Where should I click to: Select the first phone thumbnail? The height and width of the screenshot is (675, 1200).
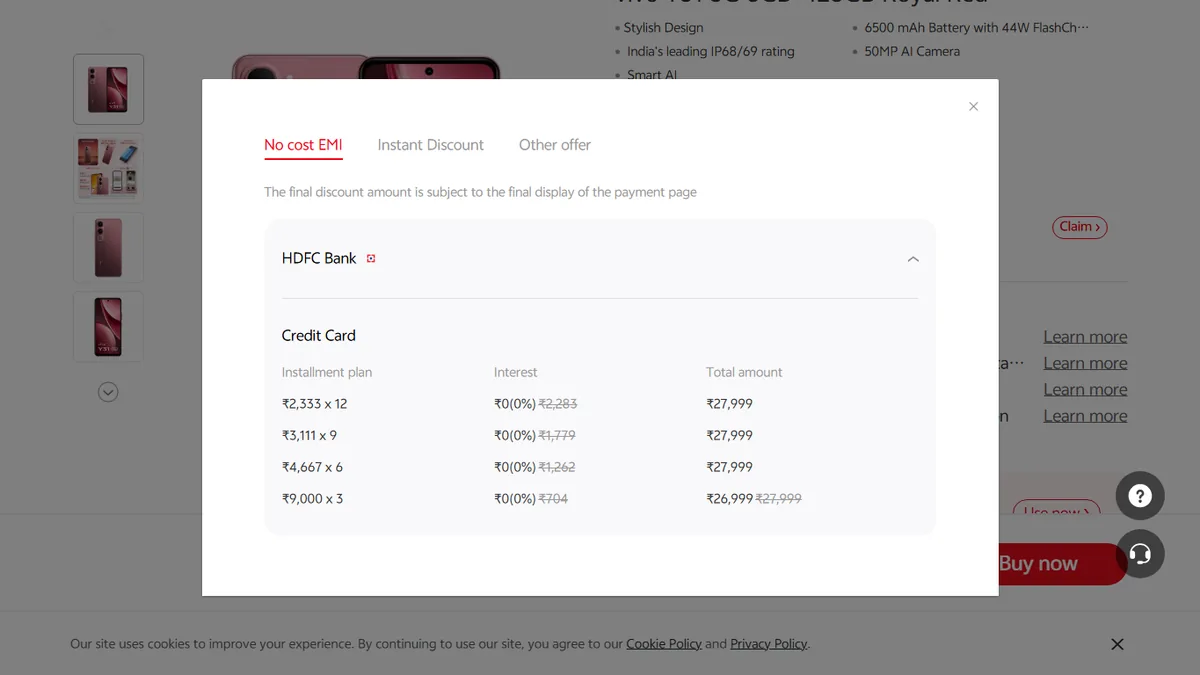[108, 89]
